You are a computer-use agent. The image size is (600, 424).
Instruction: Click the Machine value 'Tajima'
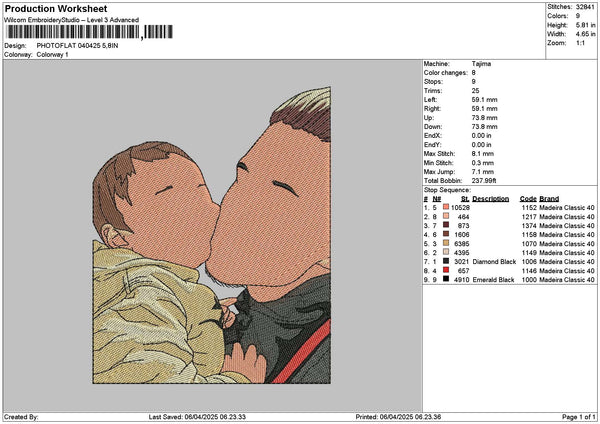click(x=481, y=64)
